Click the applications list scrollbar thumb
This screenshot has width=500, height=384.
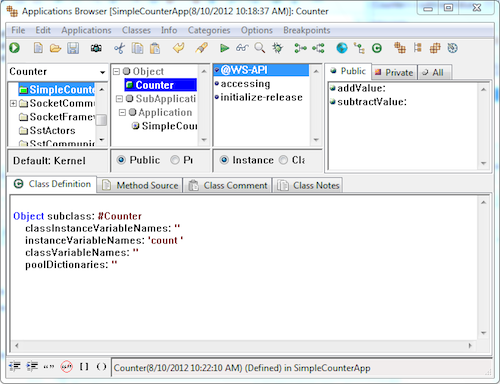click(101, 120)
